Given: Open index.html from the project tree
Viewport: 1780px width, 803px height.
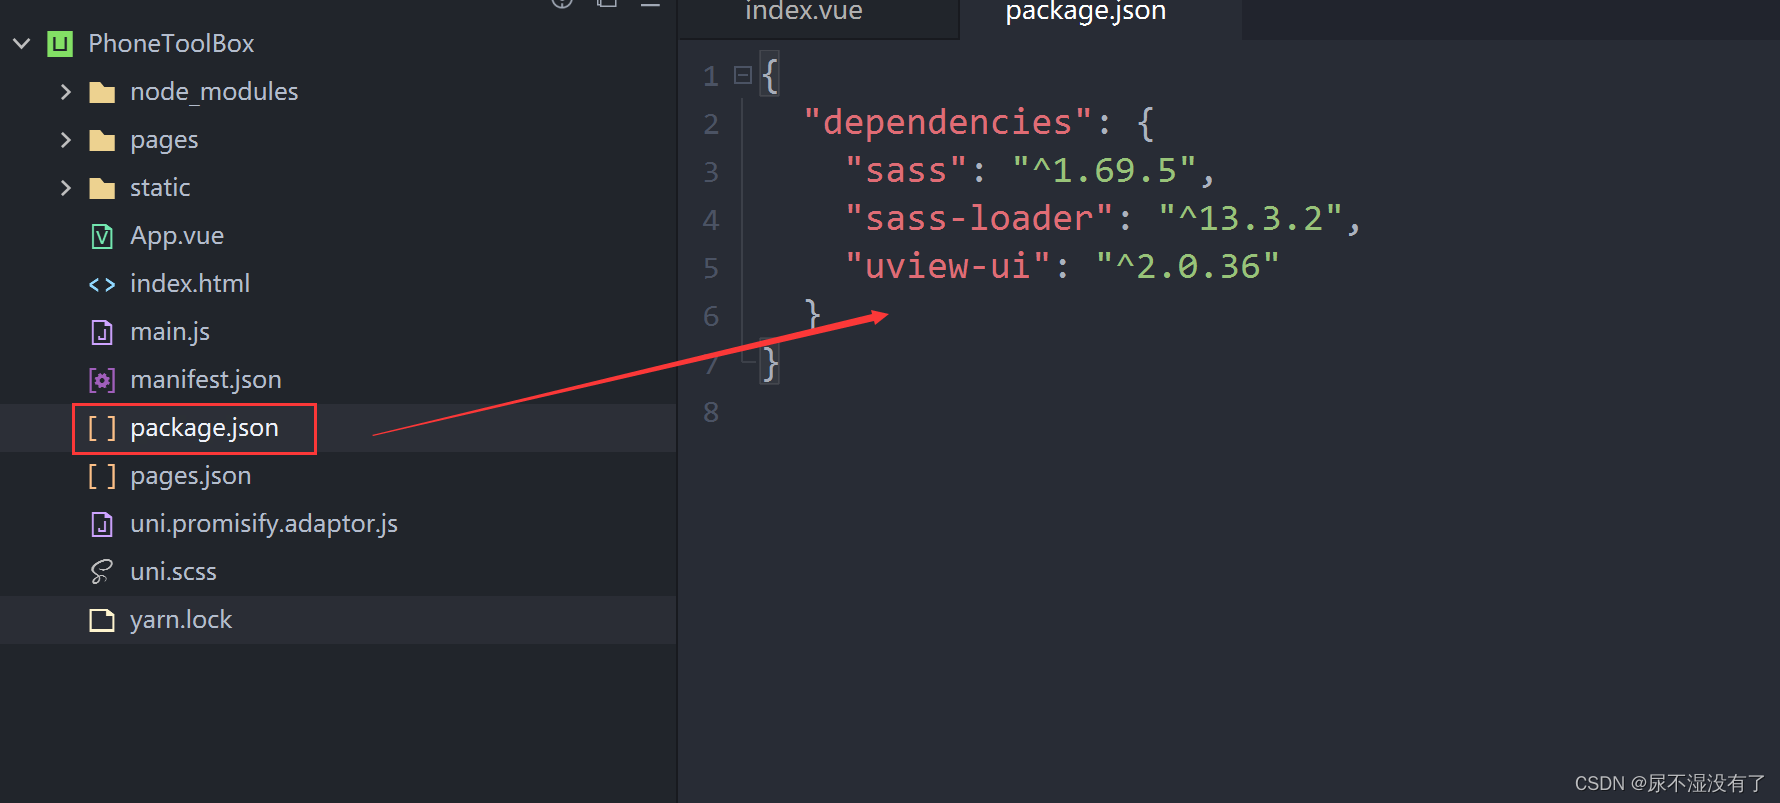Looking at the screenshot, I should click(190, 284).
